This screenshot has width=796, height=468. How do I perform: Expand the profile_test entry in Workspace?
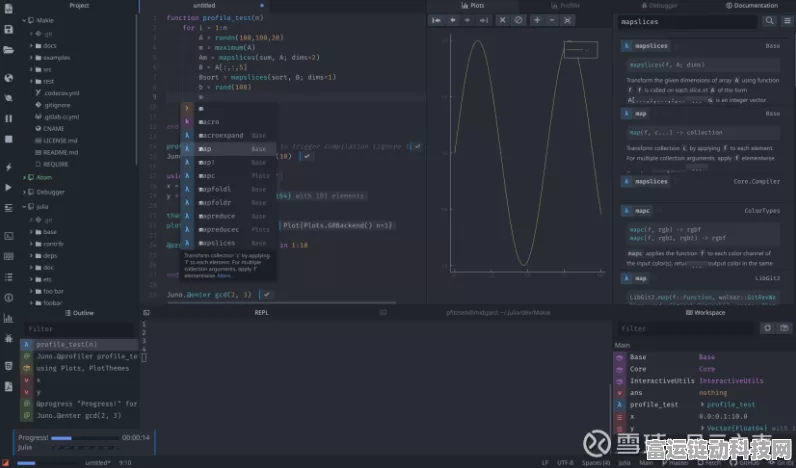coord(702,405)
